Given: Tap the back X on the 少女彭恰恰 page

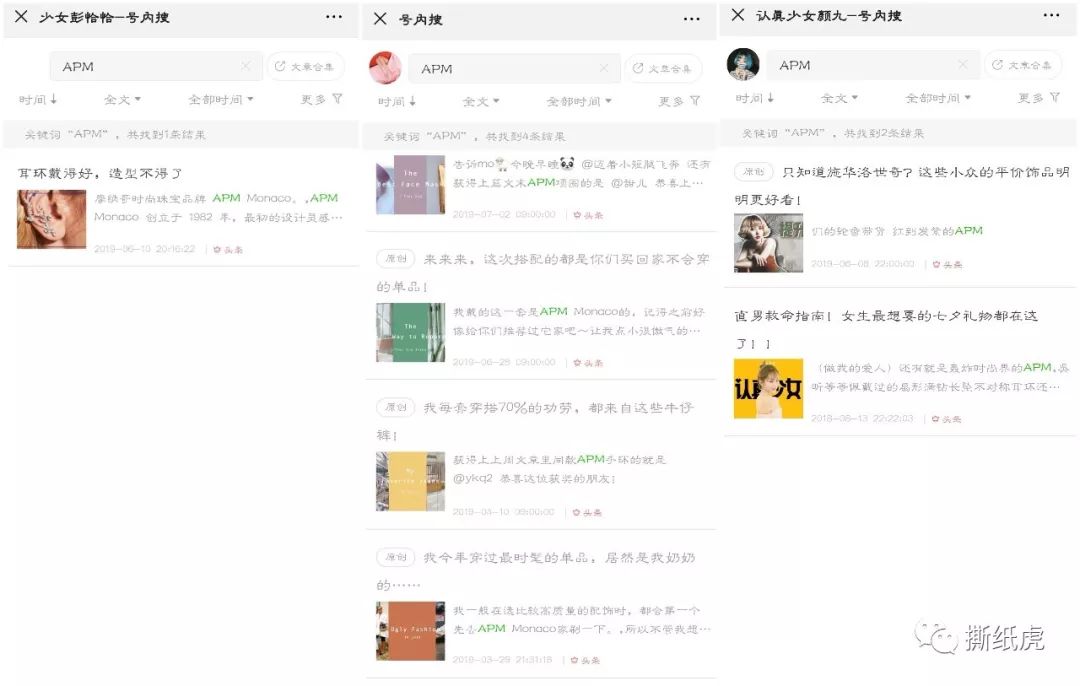Looking at the screenshot, I should pyautogui.click(x=20, y=17).
